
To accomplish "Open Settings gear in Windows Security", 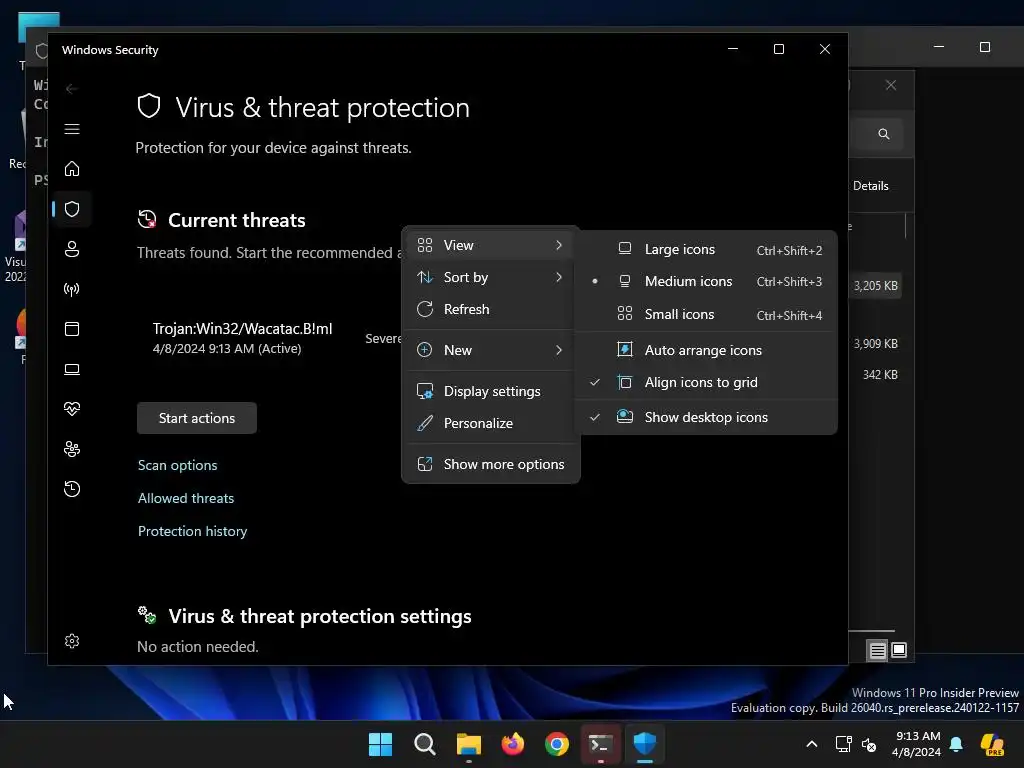I will [72, 641].
